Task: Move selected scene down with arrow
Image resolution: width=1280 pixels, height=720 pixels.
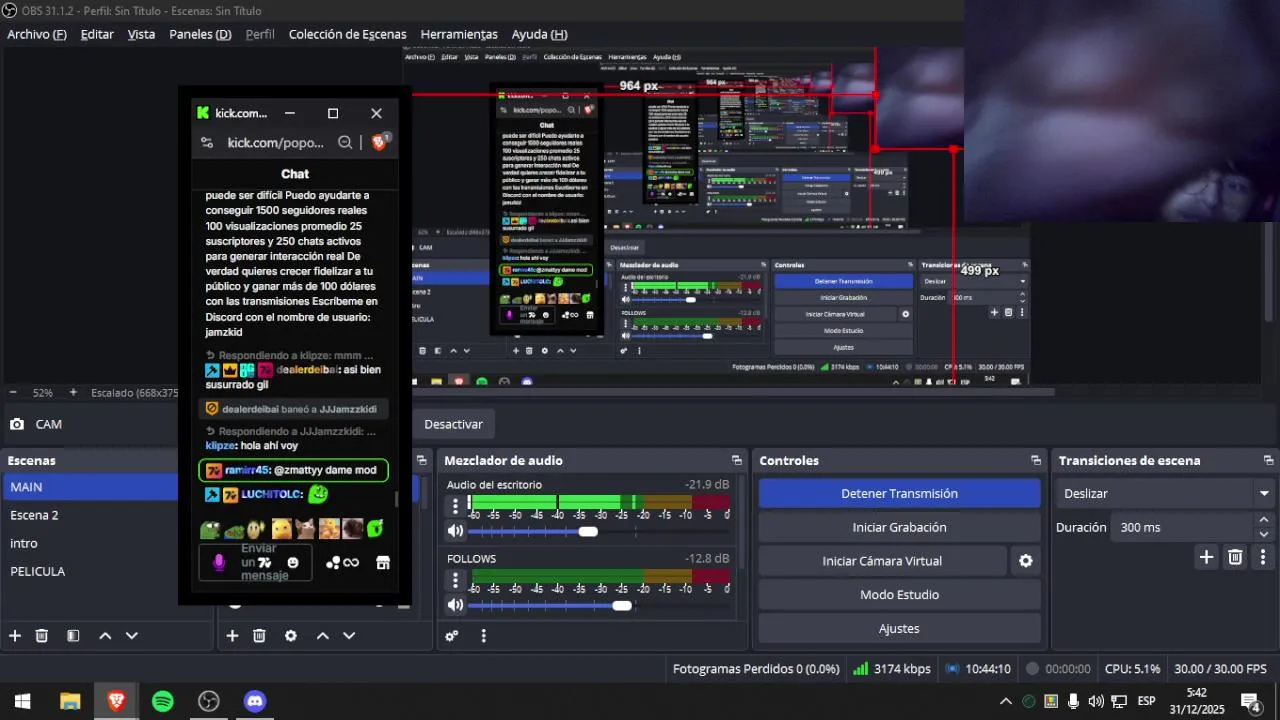Action: click(131, 635)
